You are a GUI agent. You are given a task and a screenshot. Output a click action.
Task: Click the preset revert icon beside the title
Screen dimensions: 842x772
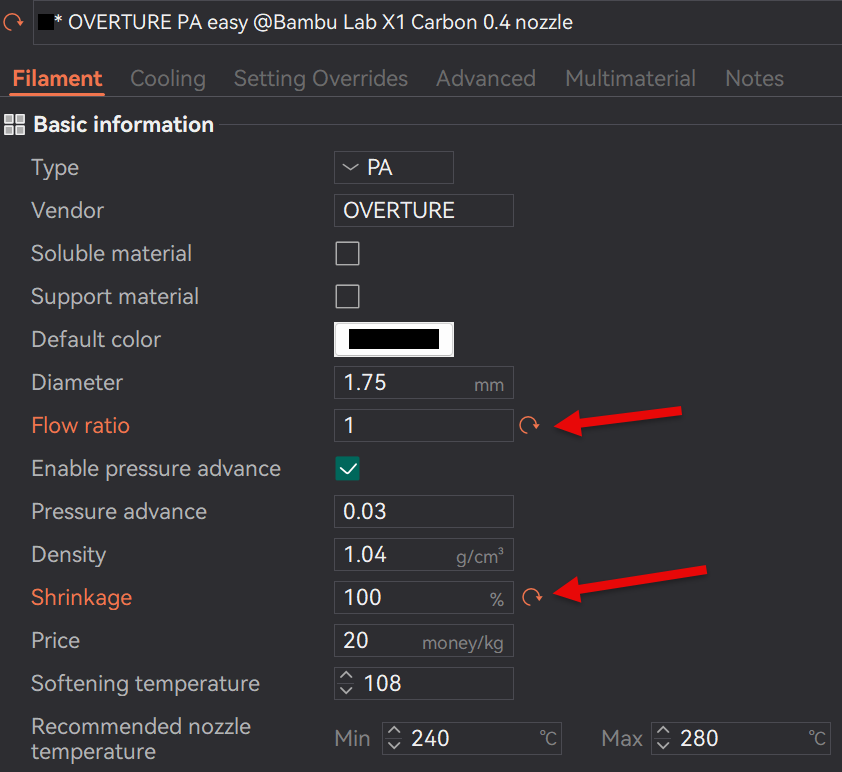click(x=13, y=22)
